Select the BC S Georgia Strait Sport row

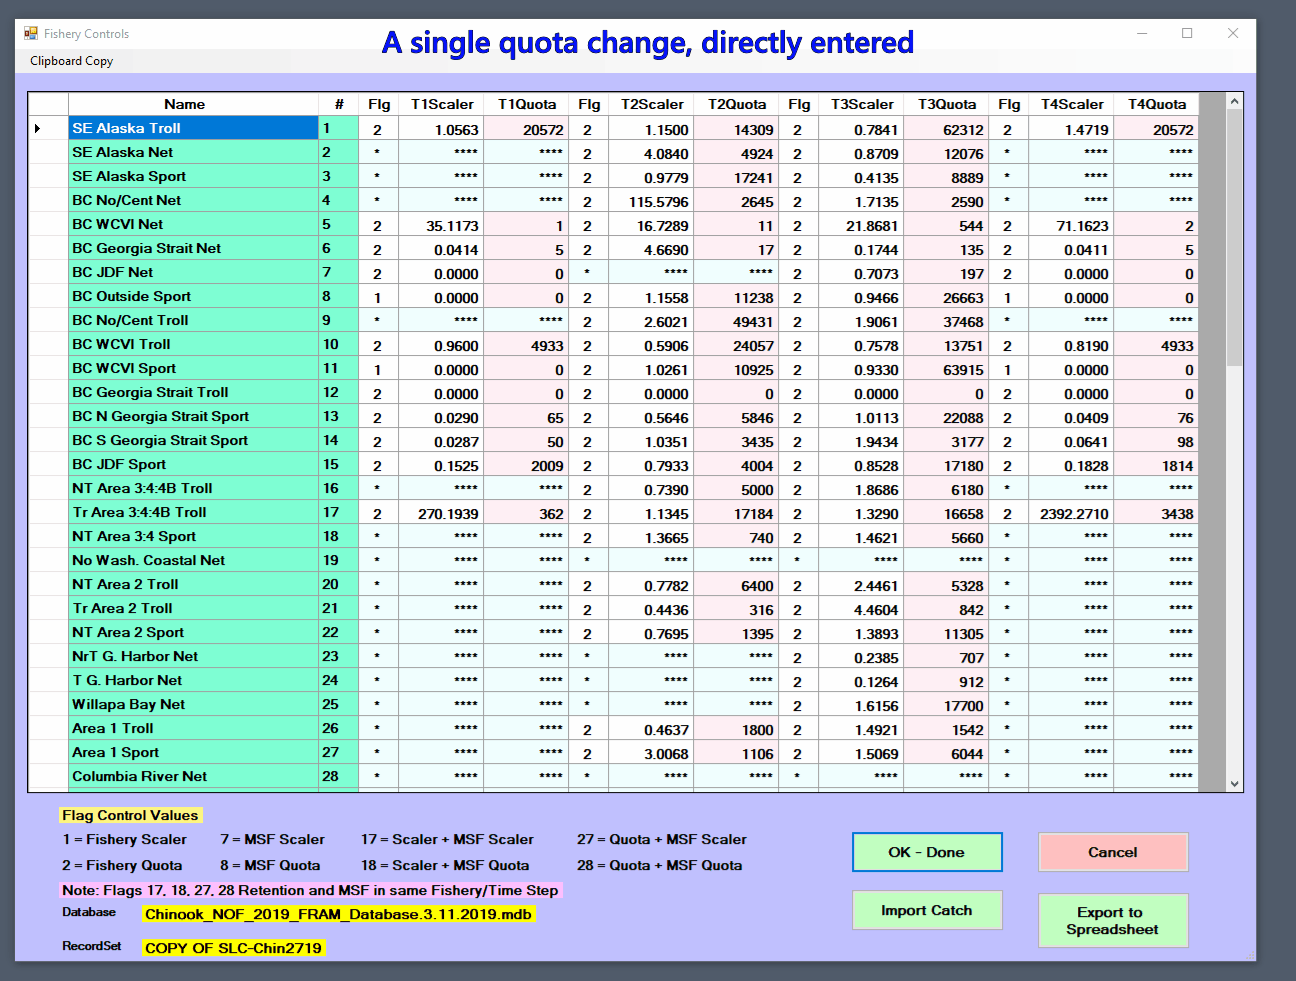click(x=193, y=440)
